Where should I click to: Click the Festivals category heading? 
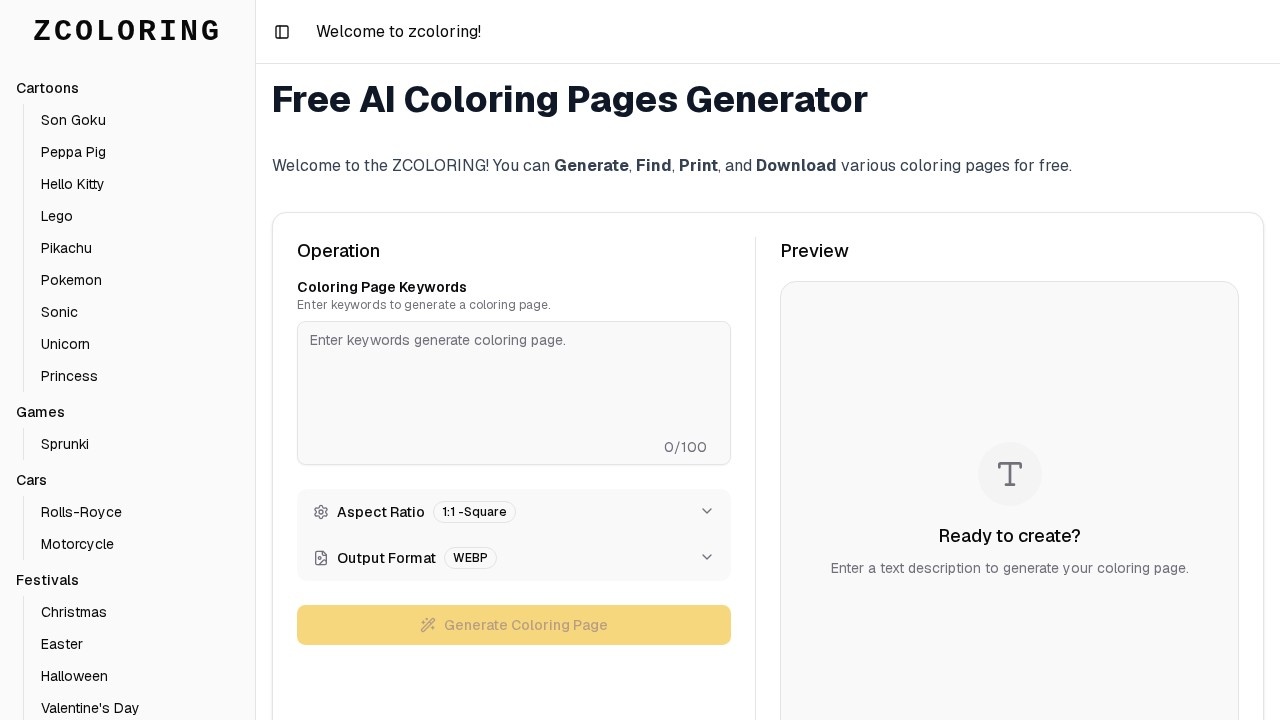coord(47,580)
